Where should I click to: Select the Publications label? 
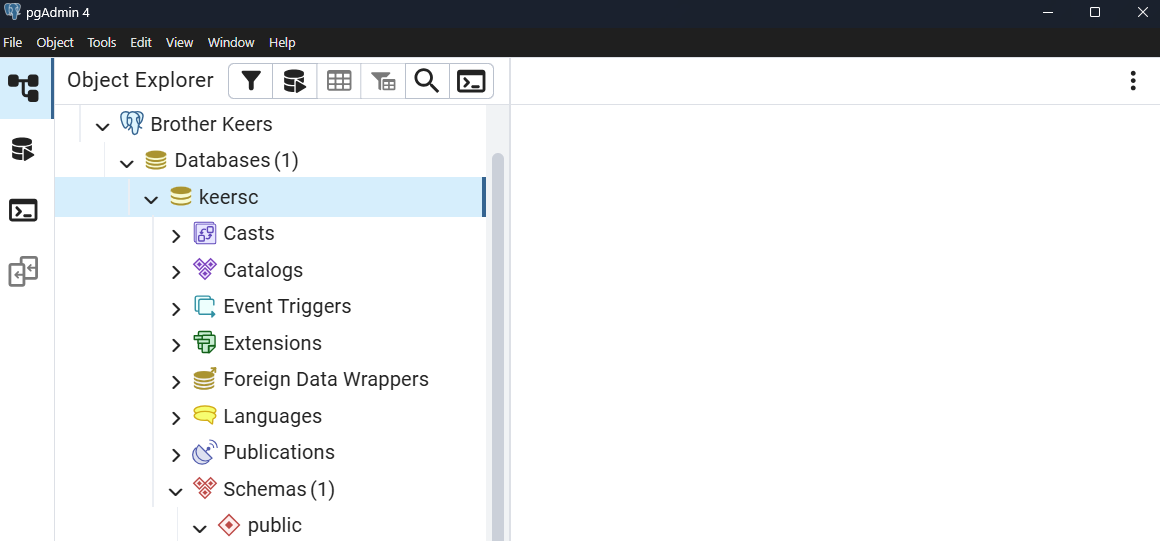click(x=279, y=452)
